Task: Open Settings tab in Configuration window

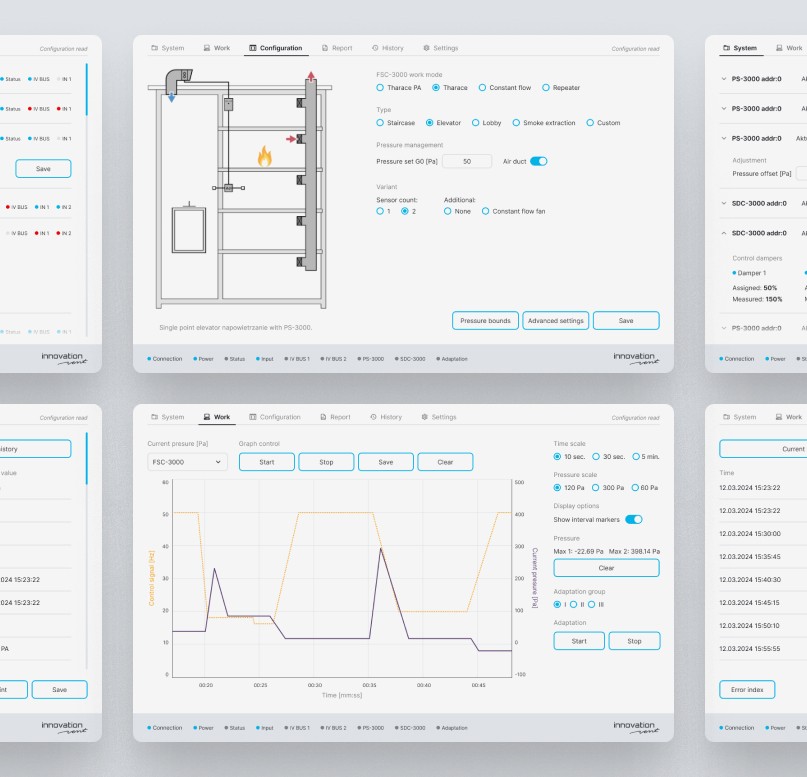Action: [441, 48]
